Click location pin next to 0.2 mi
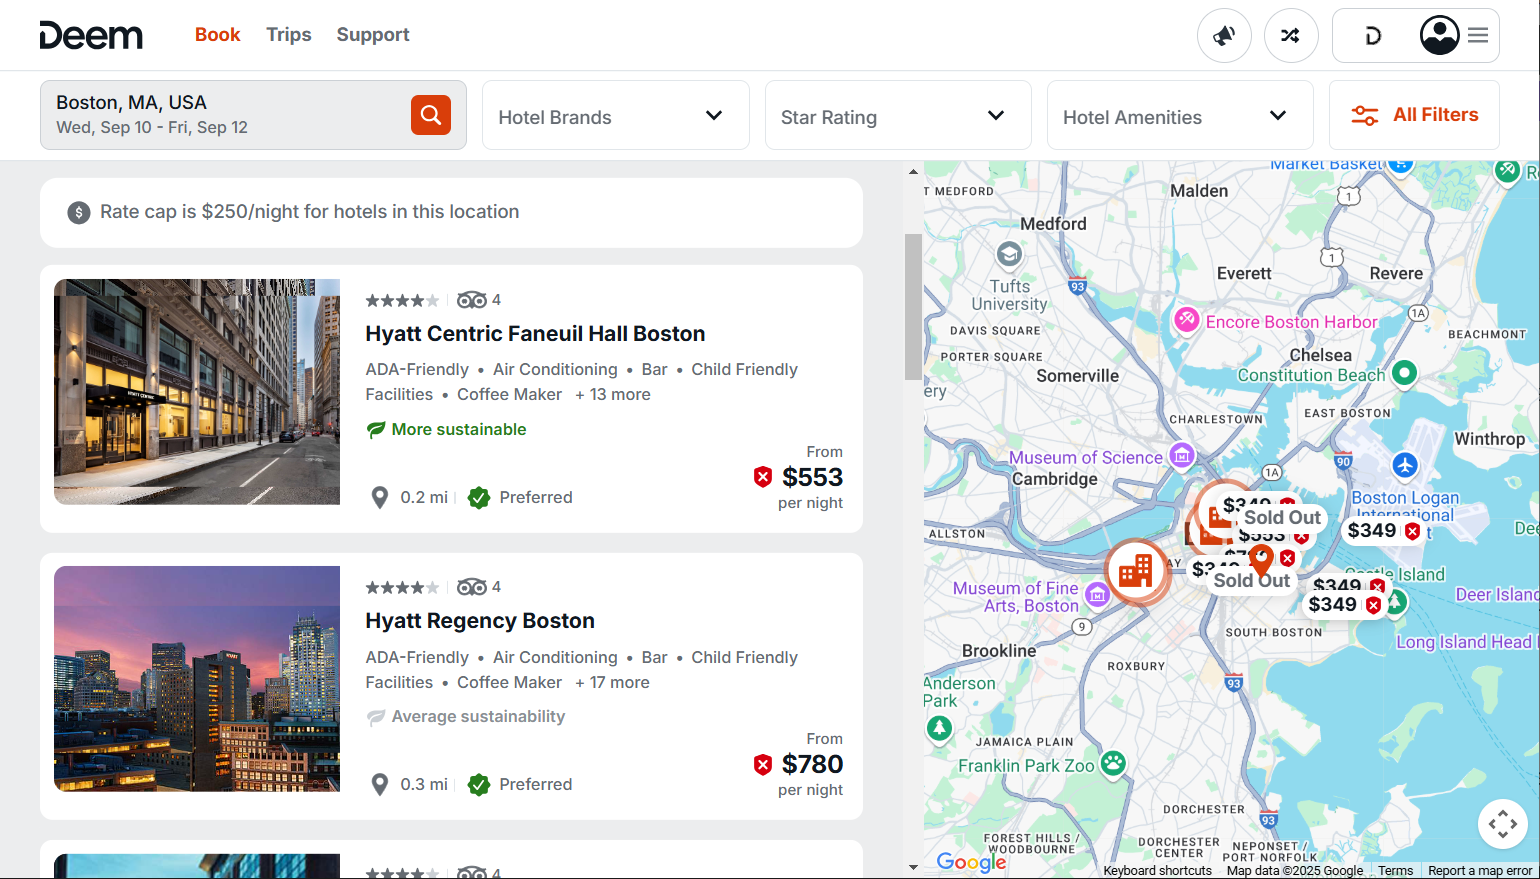The height and width of the screenshot is (879, 1540). tap(380, 497)
